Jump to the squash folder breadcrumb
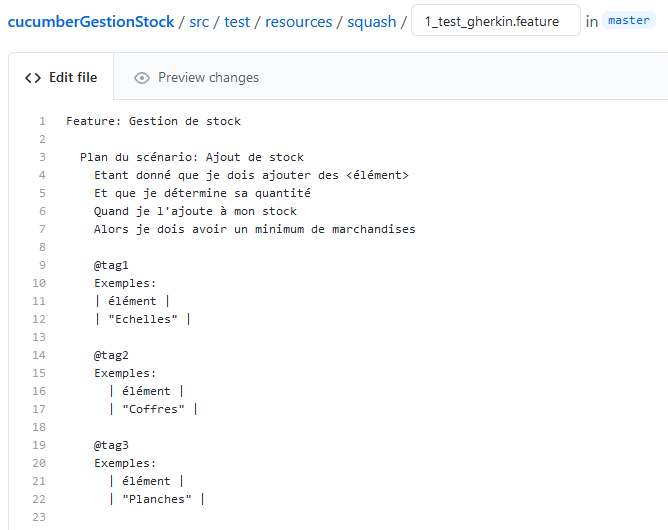 coord(372,21)
